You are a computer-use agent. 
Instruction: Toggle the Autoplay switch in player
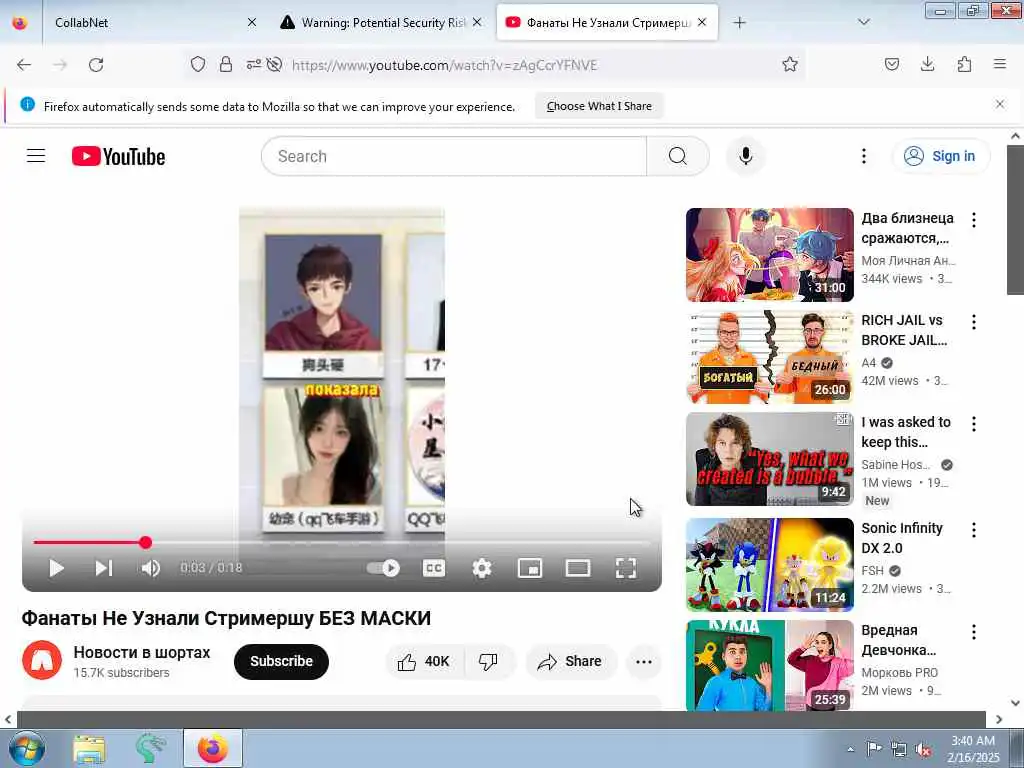pyautogui.click(x=383, y=568)
